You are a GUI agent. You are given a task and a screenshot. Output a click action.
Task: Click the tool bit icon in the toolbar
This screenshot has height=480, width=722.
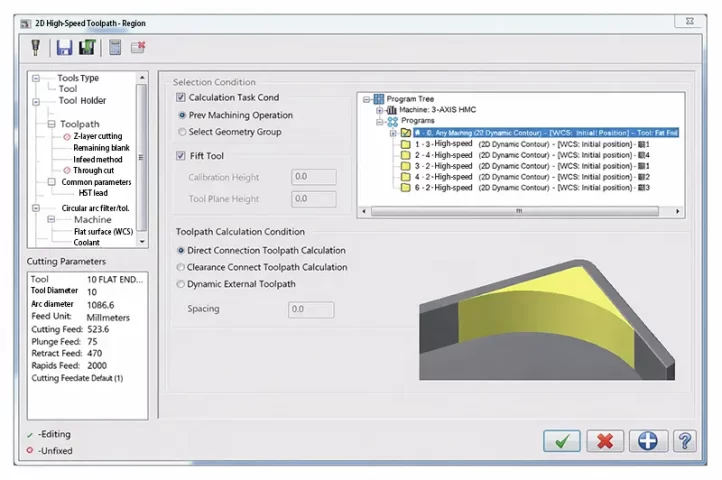[x=35, y=47]
